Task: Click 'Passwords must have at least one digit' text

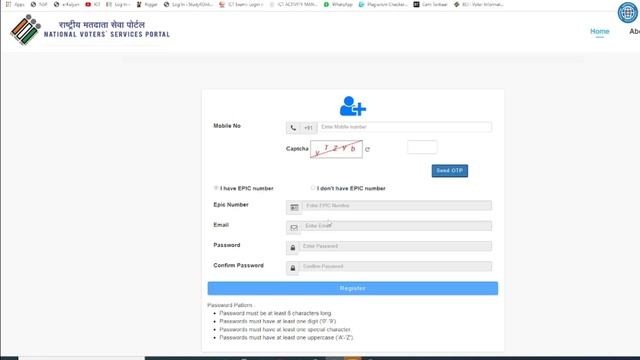Action: pos(278,321)
